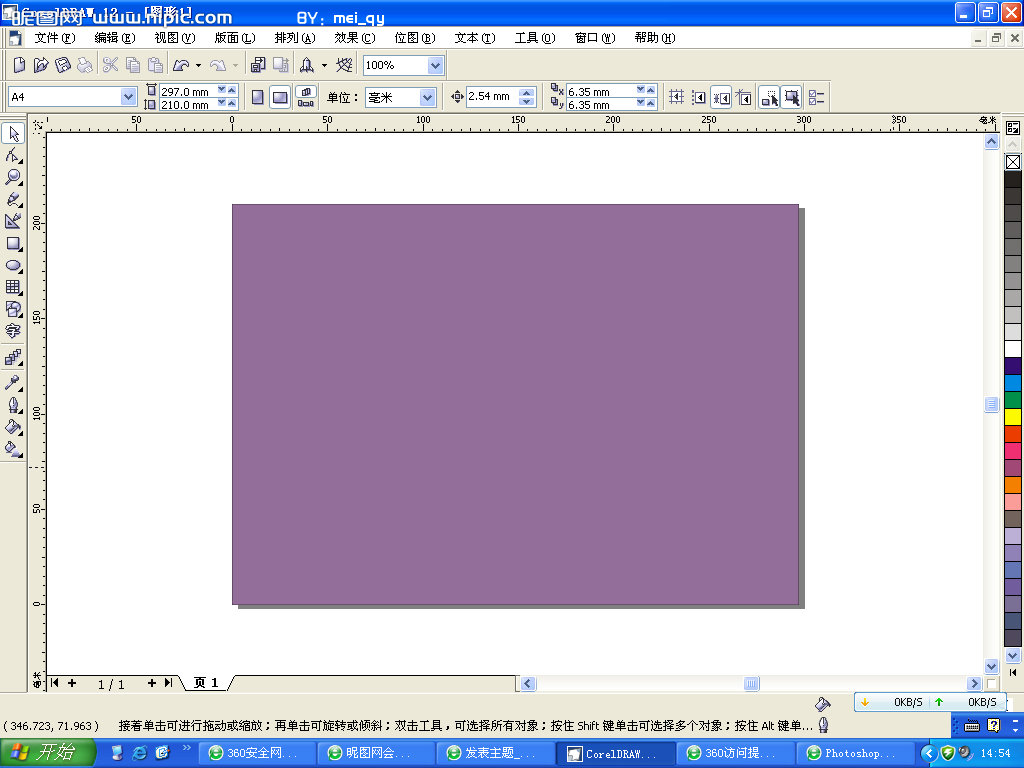The image size is (1024, 768).
Task: Click the add page plus button
Action: [70, 683]
